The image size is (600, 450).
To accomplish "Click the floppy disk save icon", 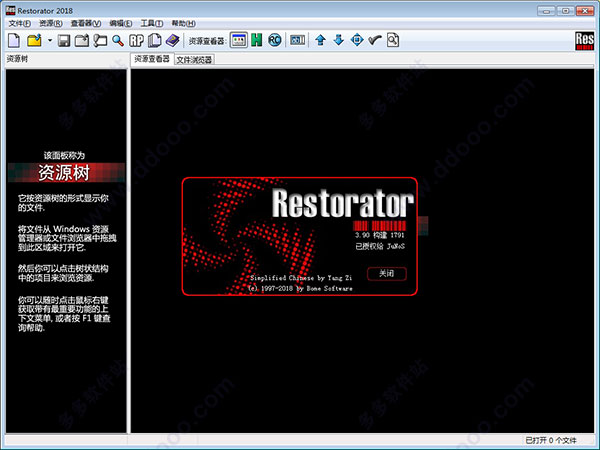I will coord(64,40).
